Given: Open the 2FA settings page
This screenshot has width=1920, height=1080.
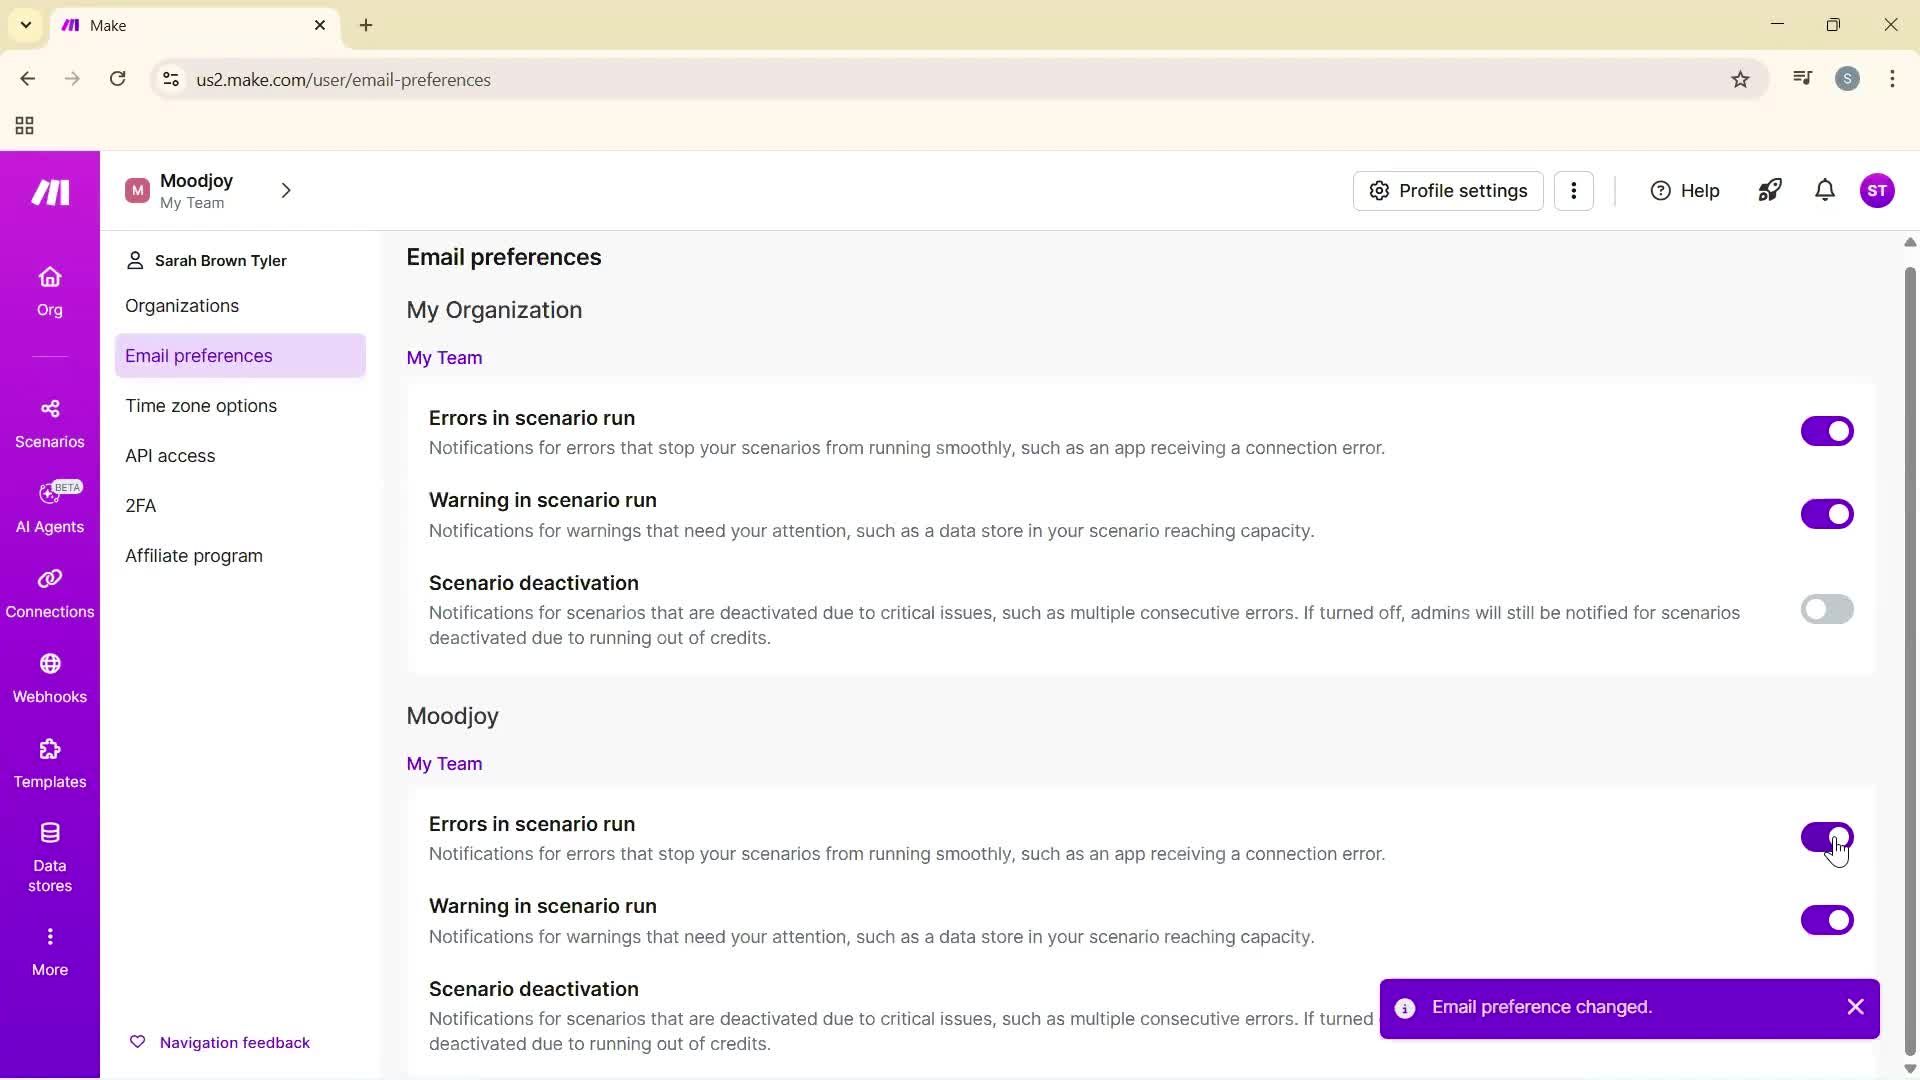Looking at the screenshot, I should tap(140, 505).
